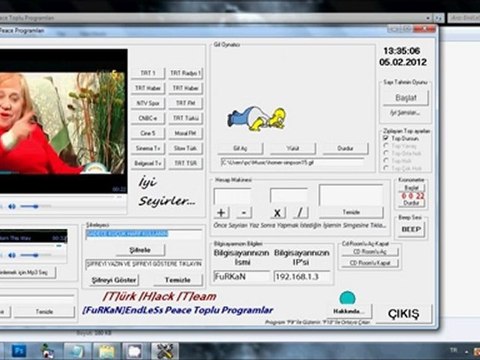Tune to Cine 5 channel
Viewport: 480px width, 360px height.
148,133
